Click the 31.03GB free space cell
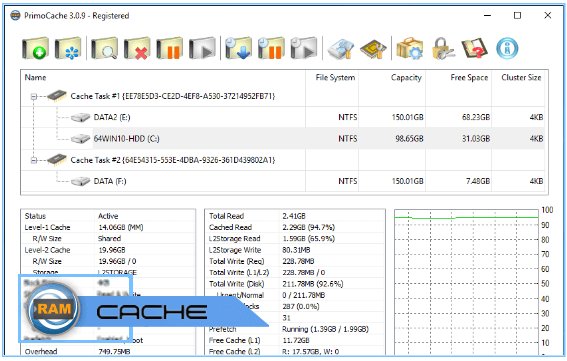 pyautogui.click(x=476, y=139)
